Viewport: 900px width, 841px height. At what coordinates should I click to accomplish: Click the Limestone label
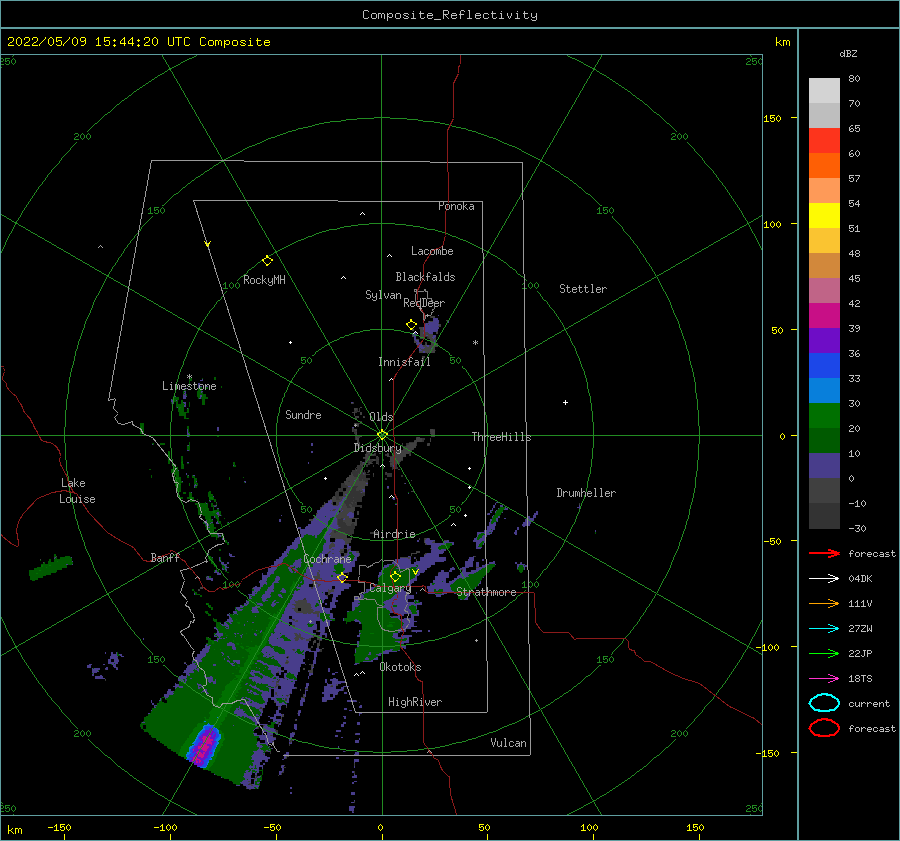pos(189,386)
